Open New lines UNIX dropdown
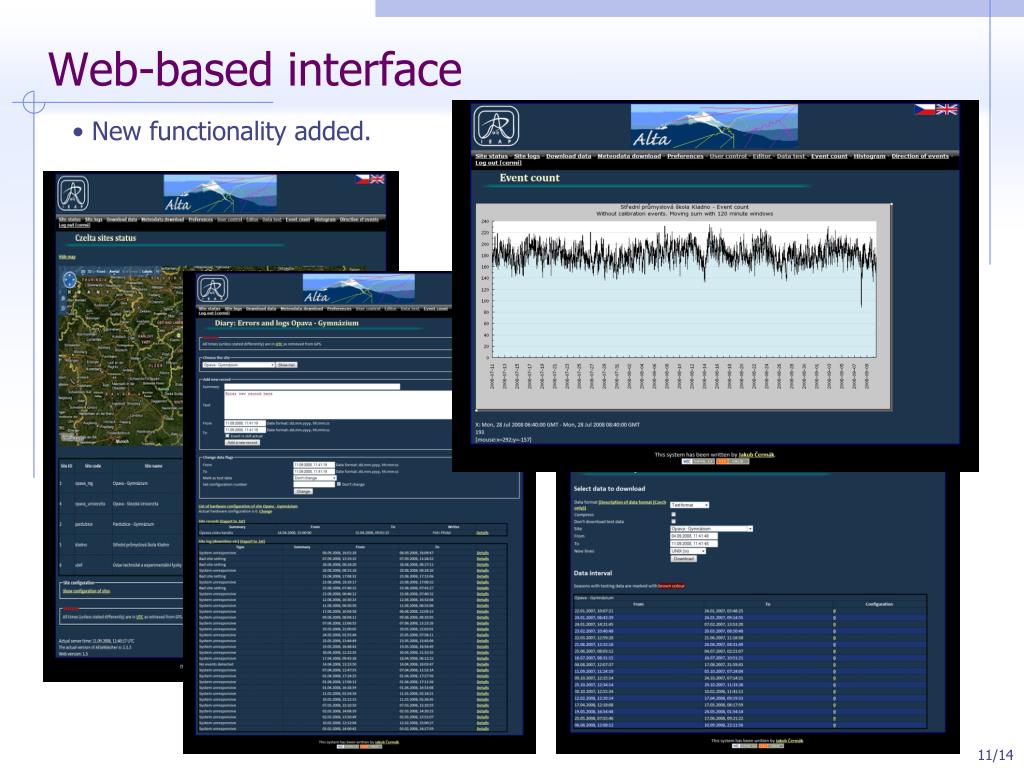The image size is (1024, 768). click(x=688, y=551)
